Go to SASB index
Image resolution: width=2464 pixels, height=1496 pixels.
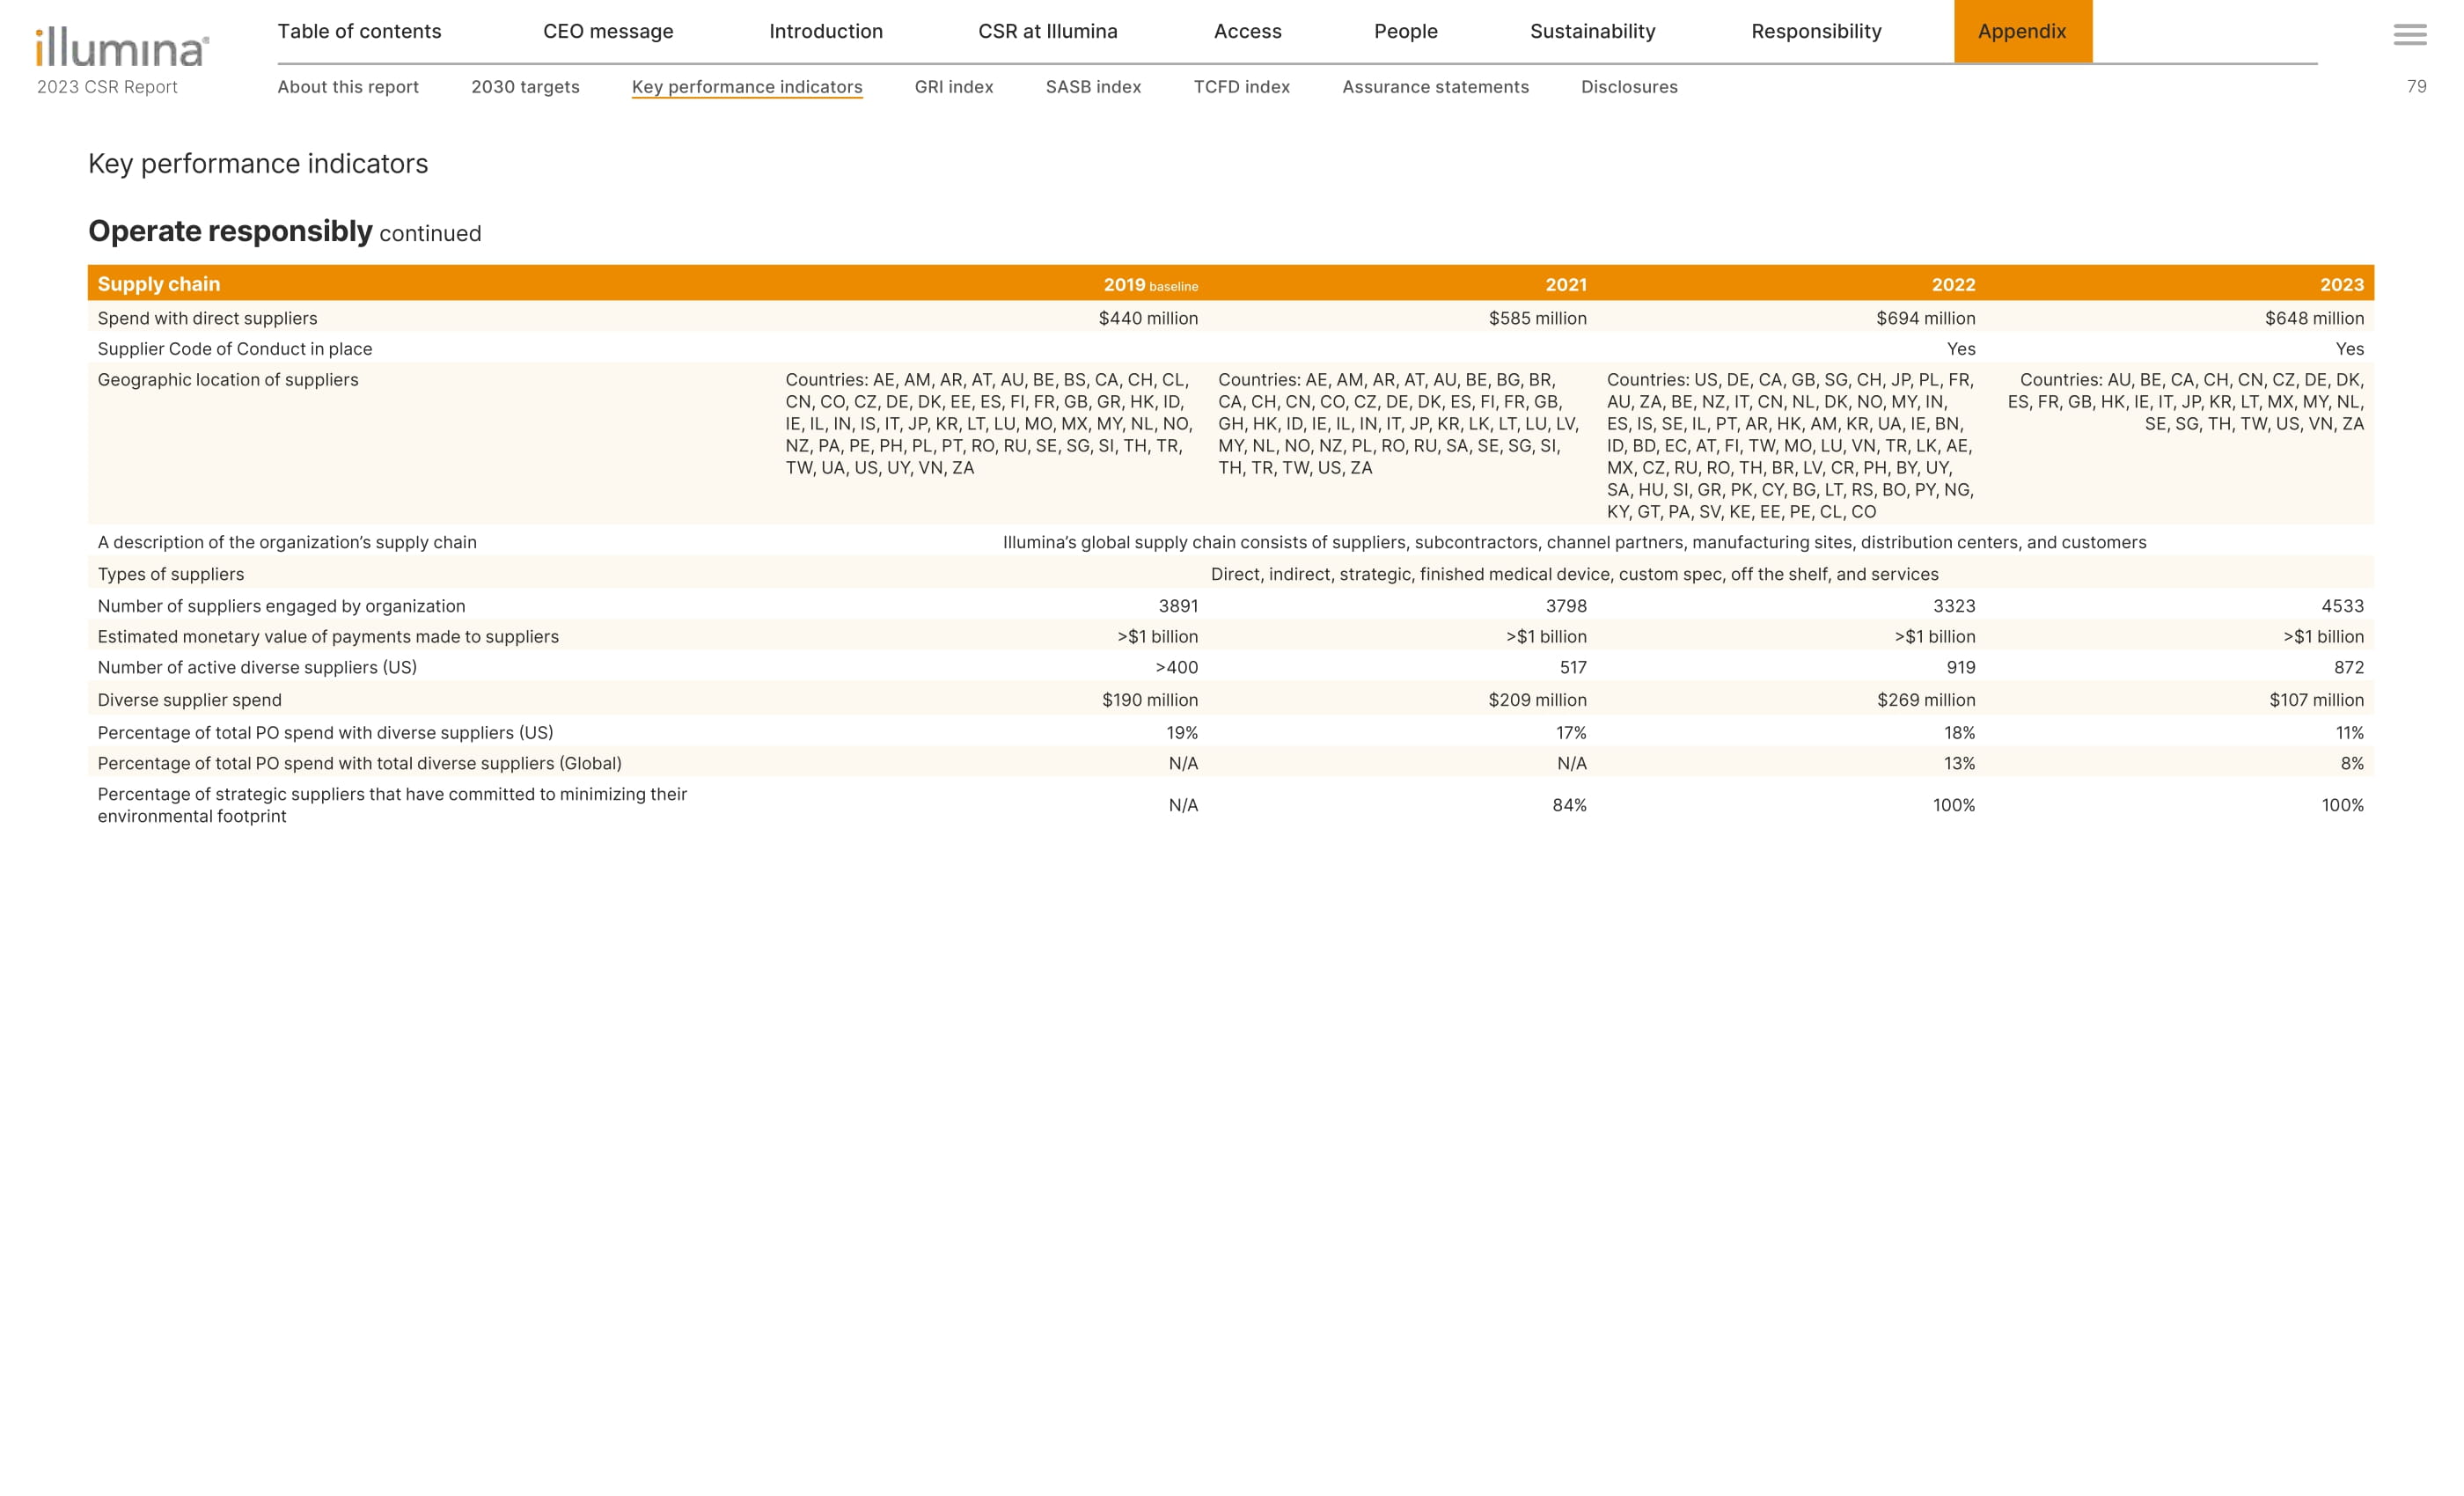1093,87
